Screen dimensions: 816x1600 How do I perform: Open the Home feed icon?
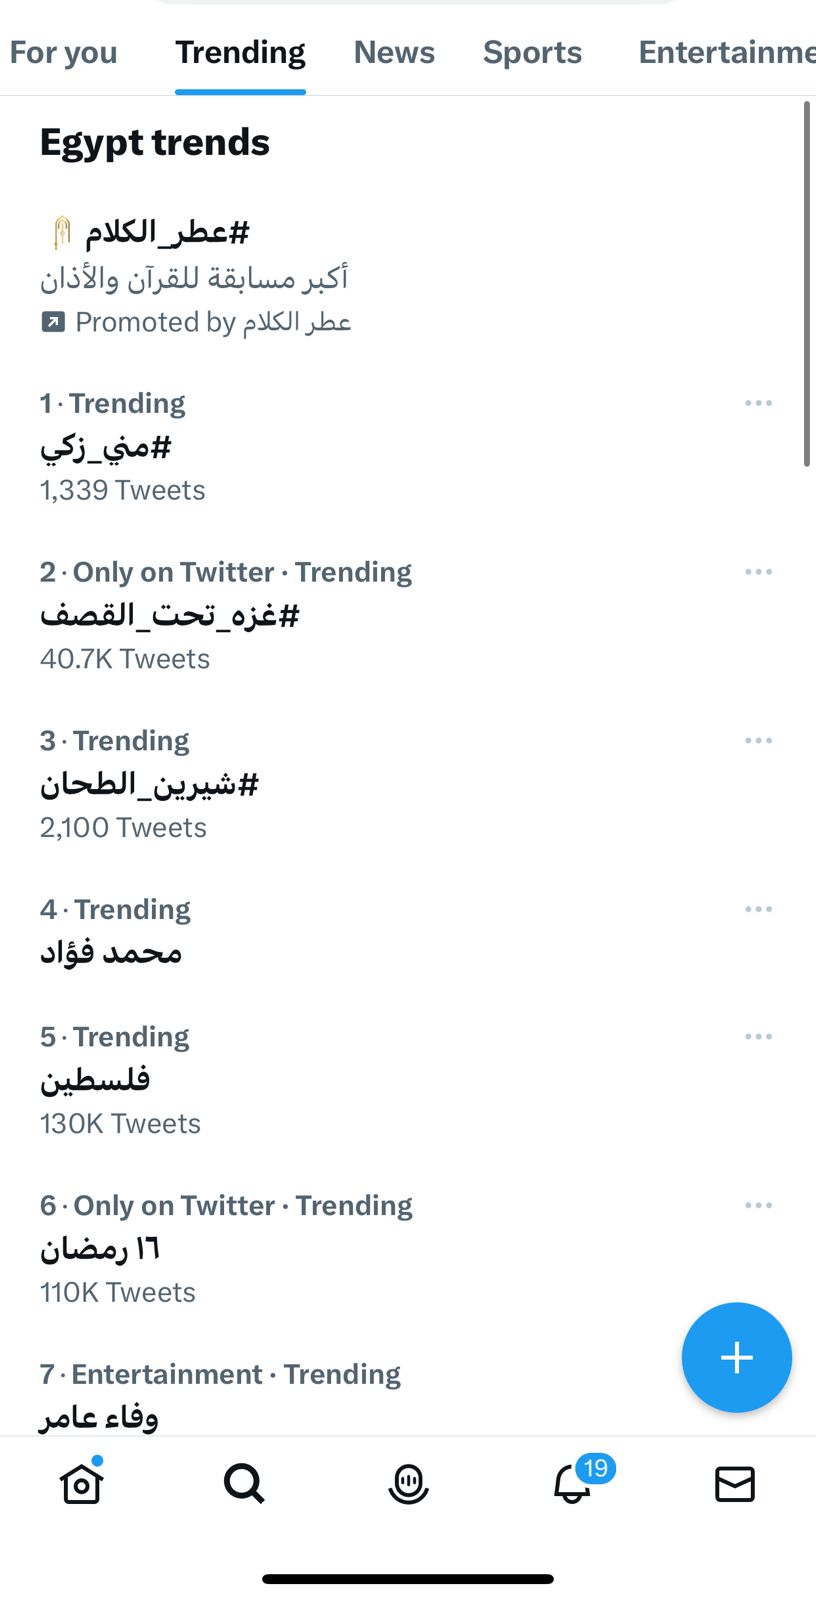click(82, 1483)
